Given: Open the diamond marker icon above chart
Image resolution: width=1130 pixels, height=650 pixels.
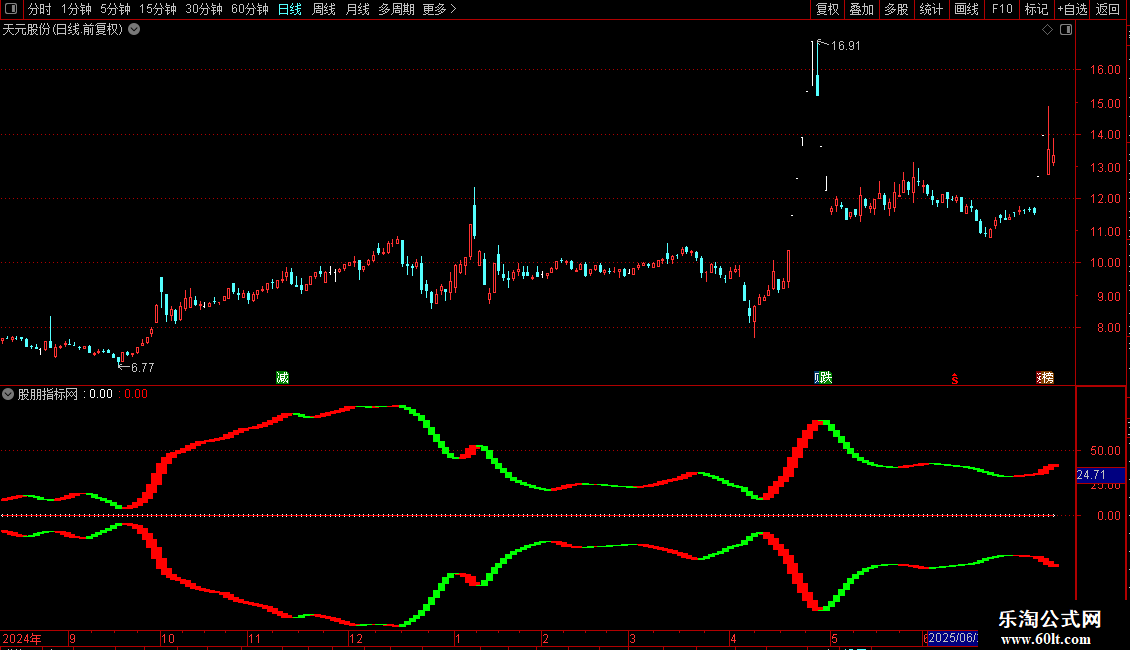Looking at the screenshot, I should [x=1047, y=30].
